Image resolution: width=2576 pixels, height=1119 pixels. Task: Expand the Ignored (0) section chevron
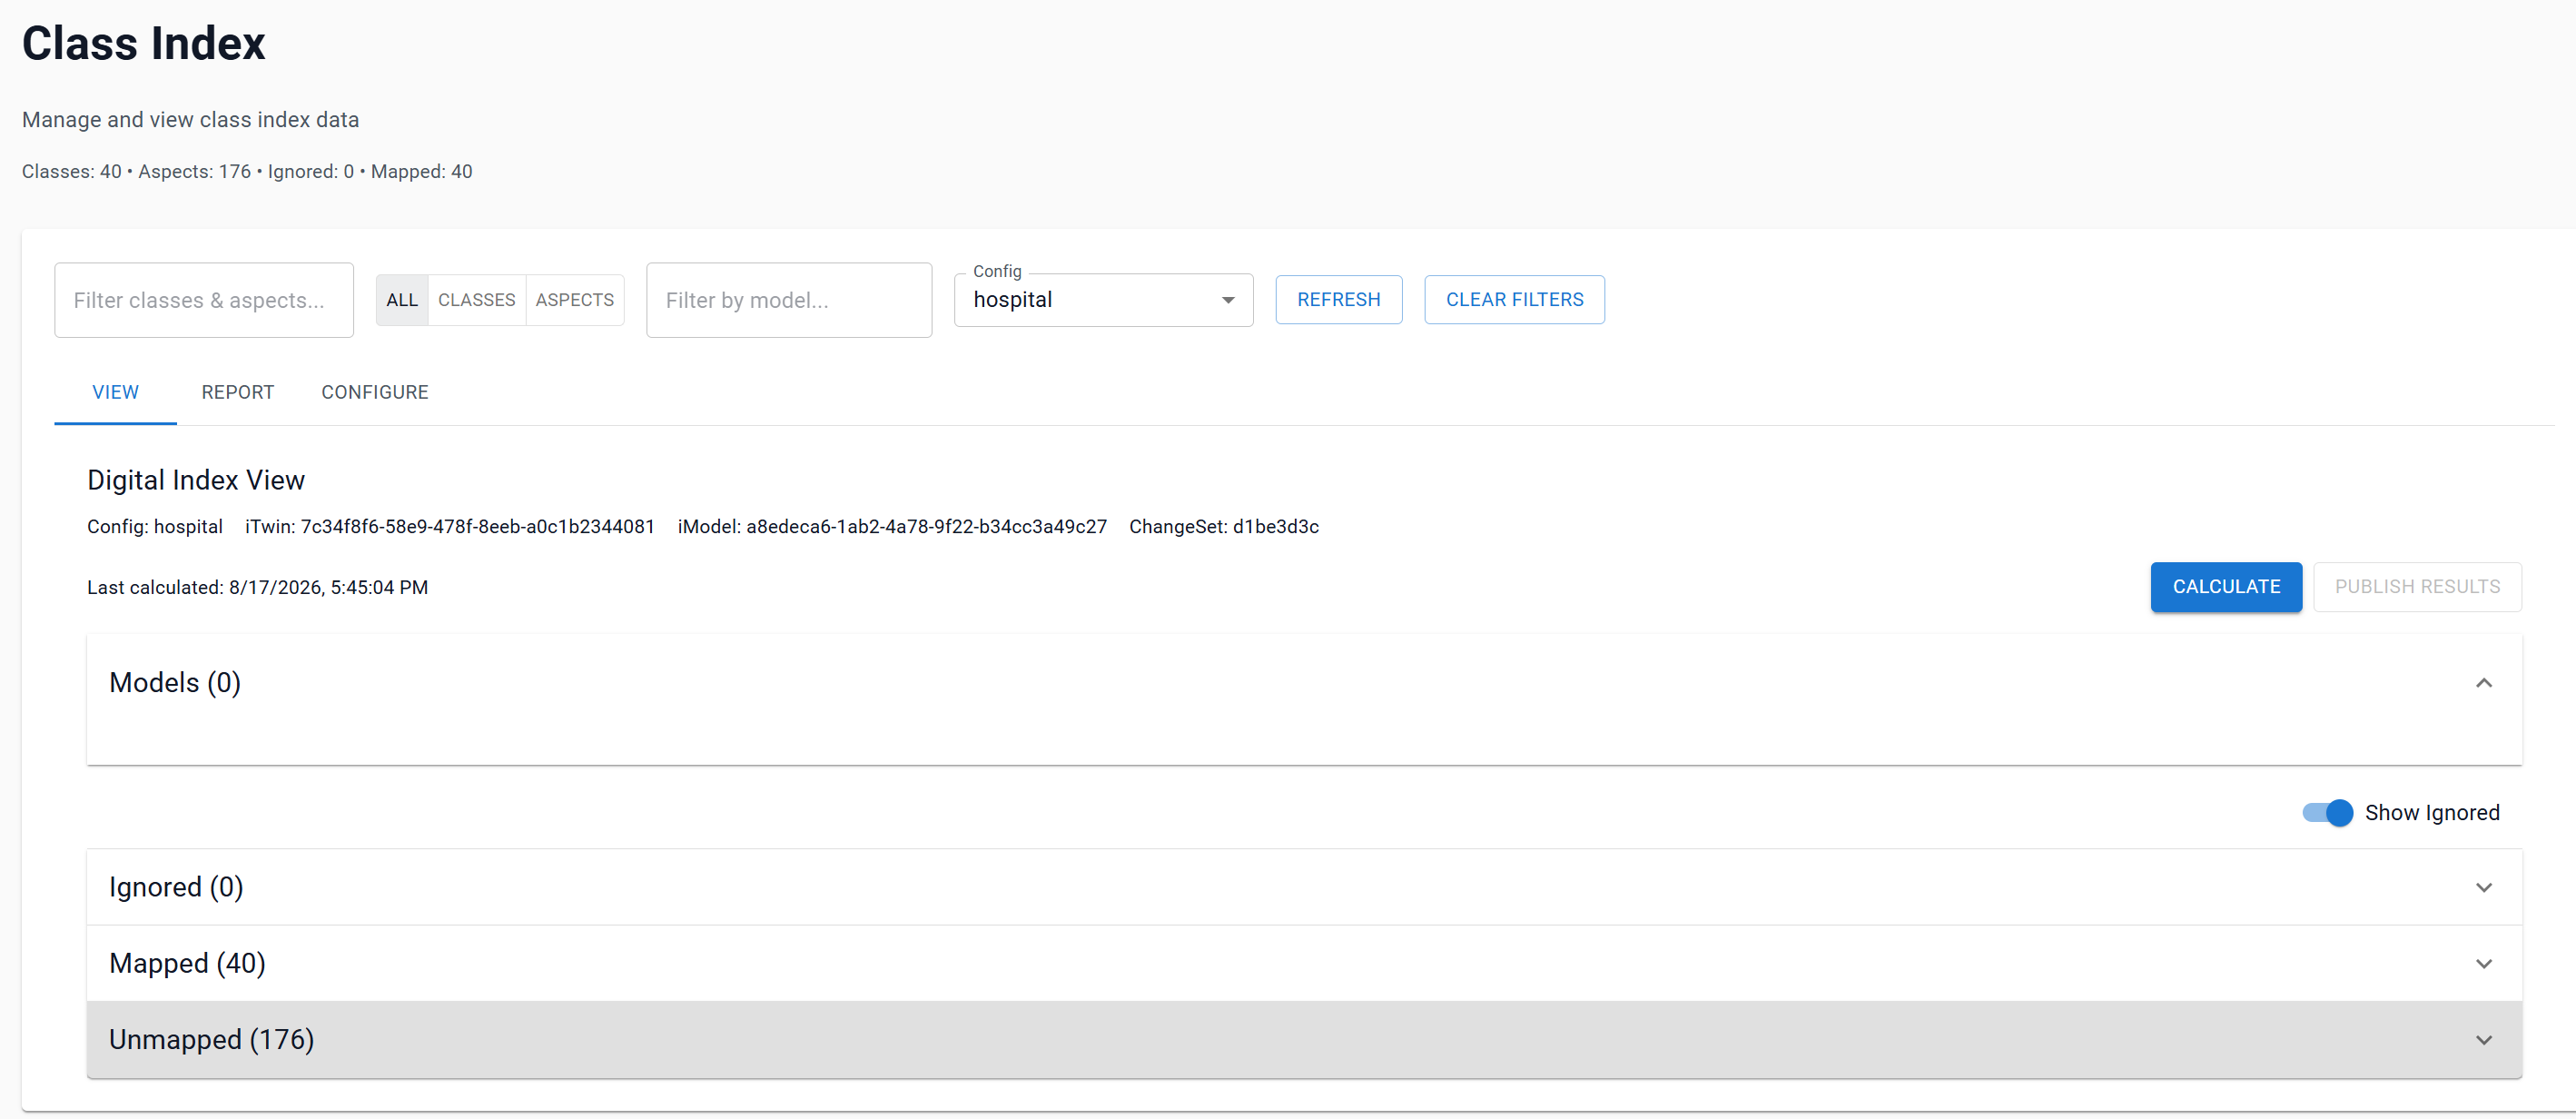pos(2483,888)
